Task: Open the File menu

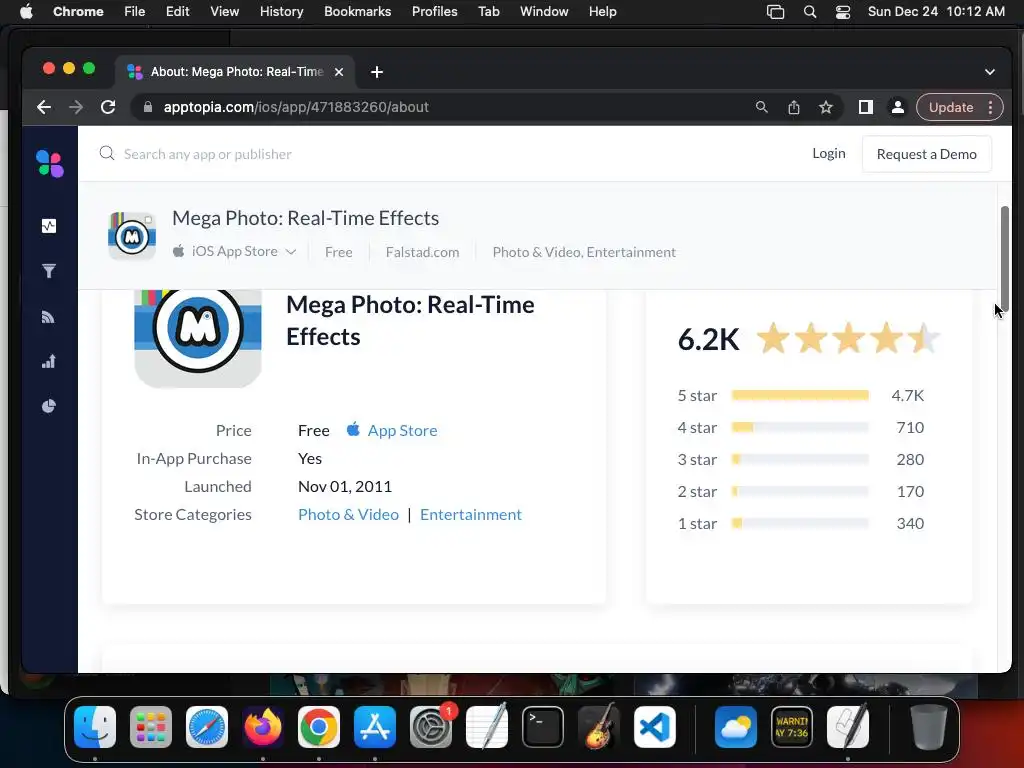Action: (x=135, y=12)
